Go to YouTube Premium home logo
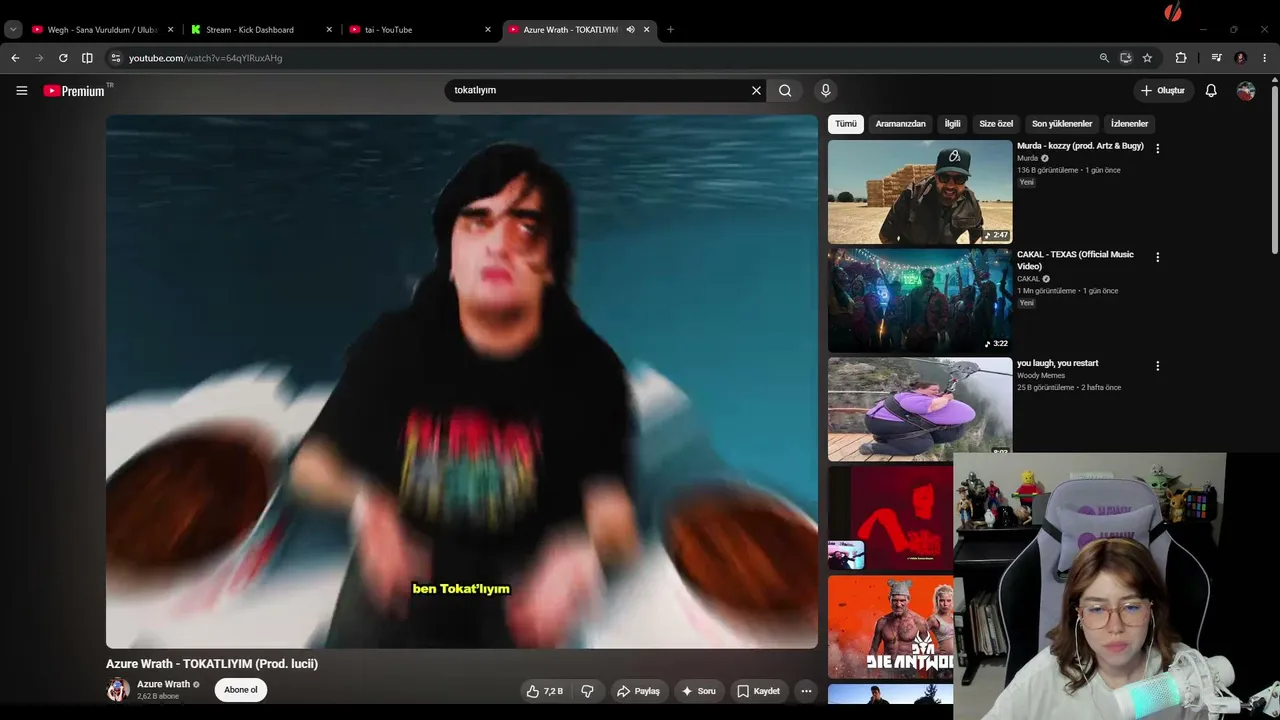Screen dimensions: 1280x720 (x=74, y=91)
